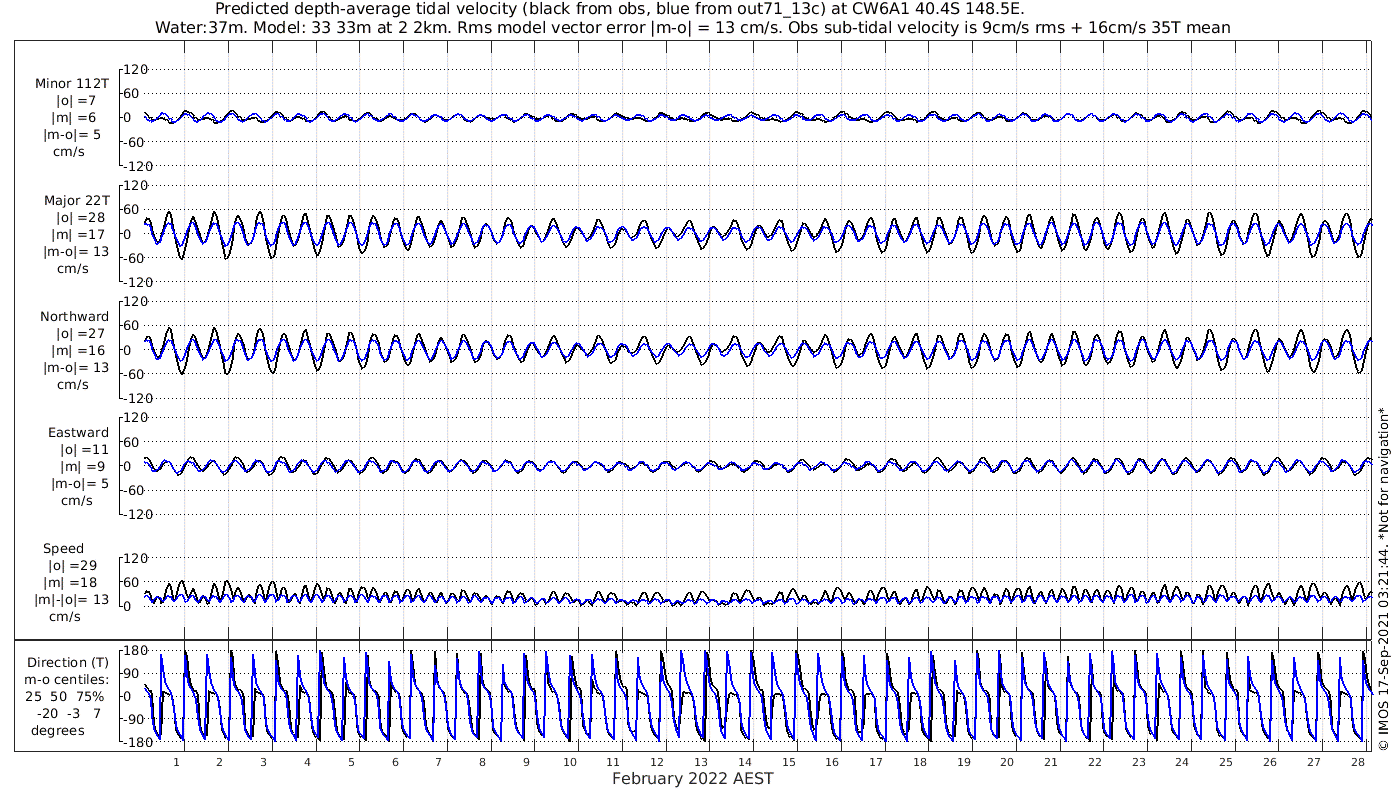
Task: Click the '|o| =7' value in Minor panel
Action: pyautogui.click(x=76, y=100)
